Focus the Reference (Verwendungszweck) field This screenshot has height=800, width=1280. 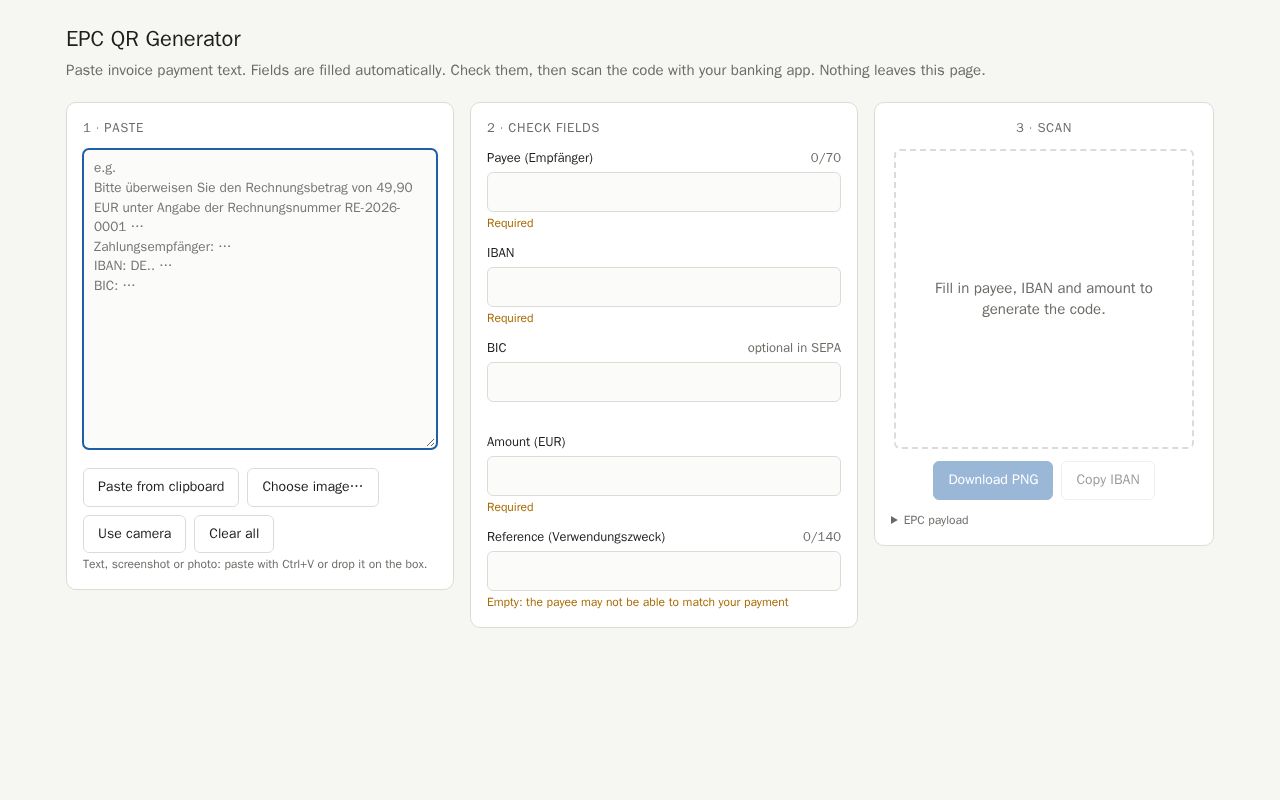[664, 571]
